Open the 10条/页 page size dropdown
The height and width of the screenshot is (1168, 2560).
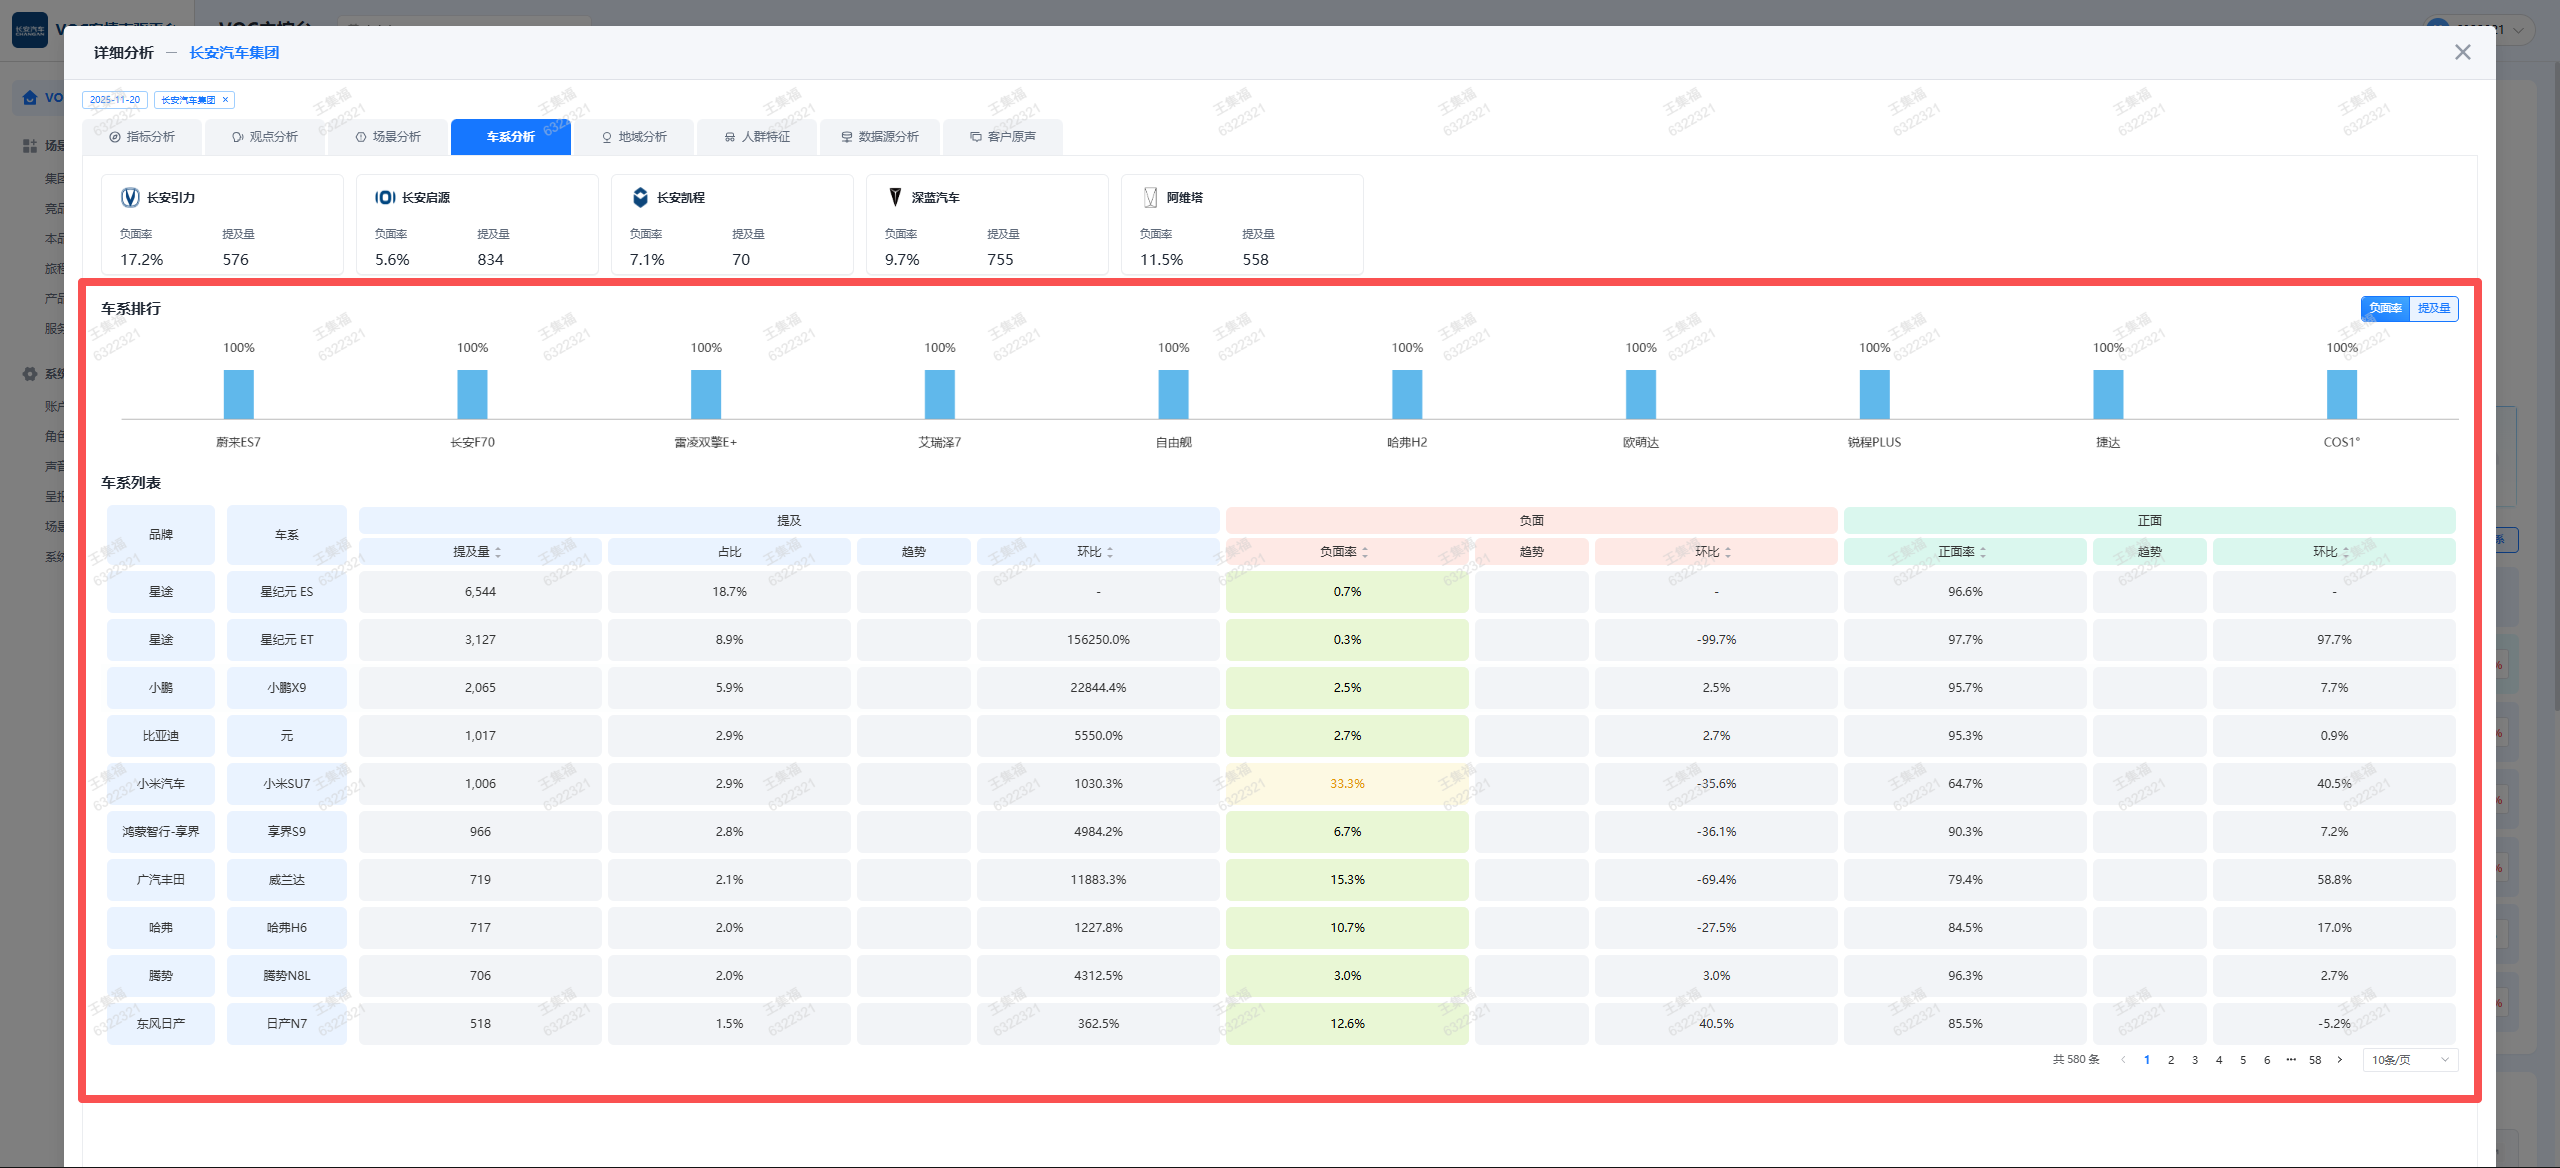click(x=2410, y=1060)
